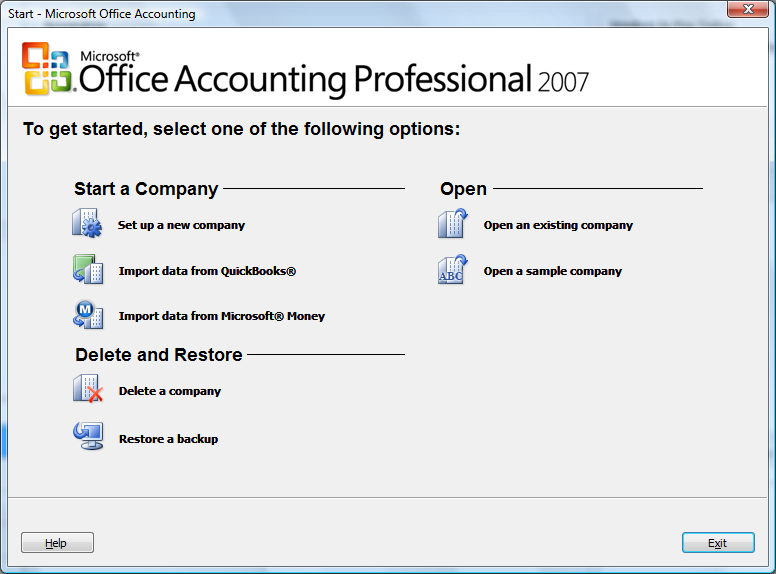
Task: Click the Exit button
Action: pos(718,543)
